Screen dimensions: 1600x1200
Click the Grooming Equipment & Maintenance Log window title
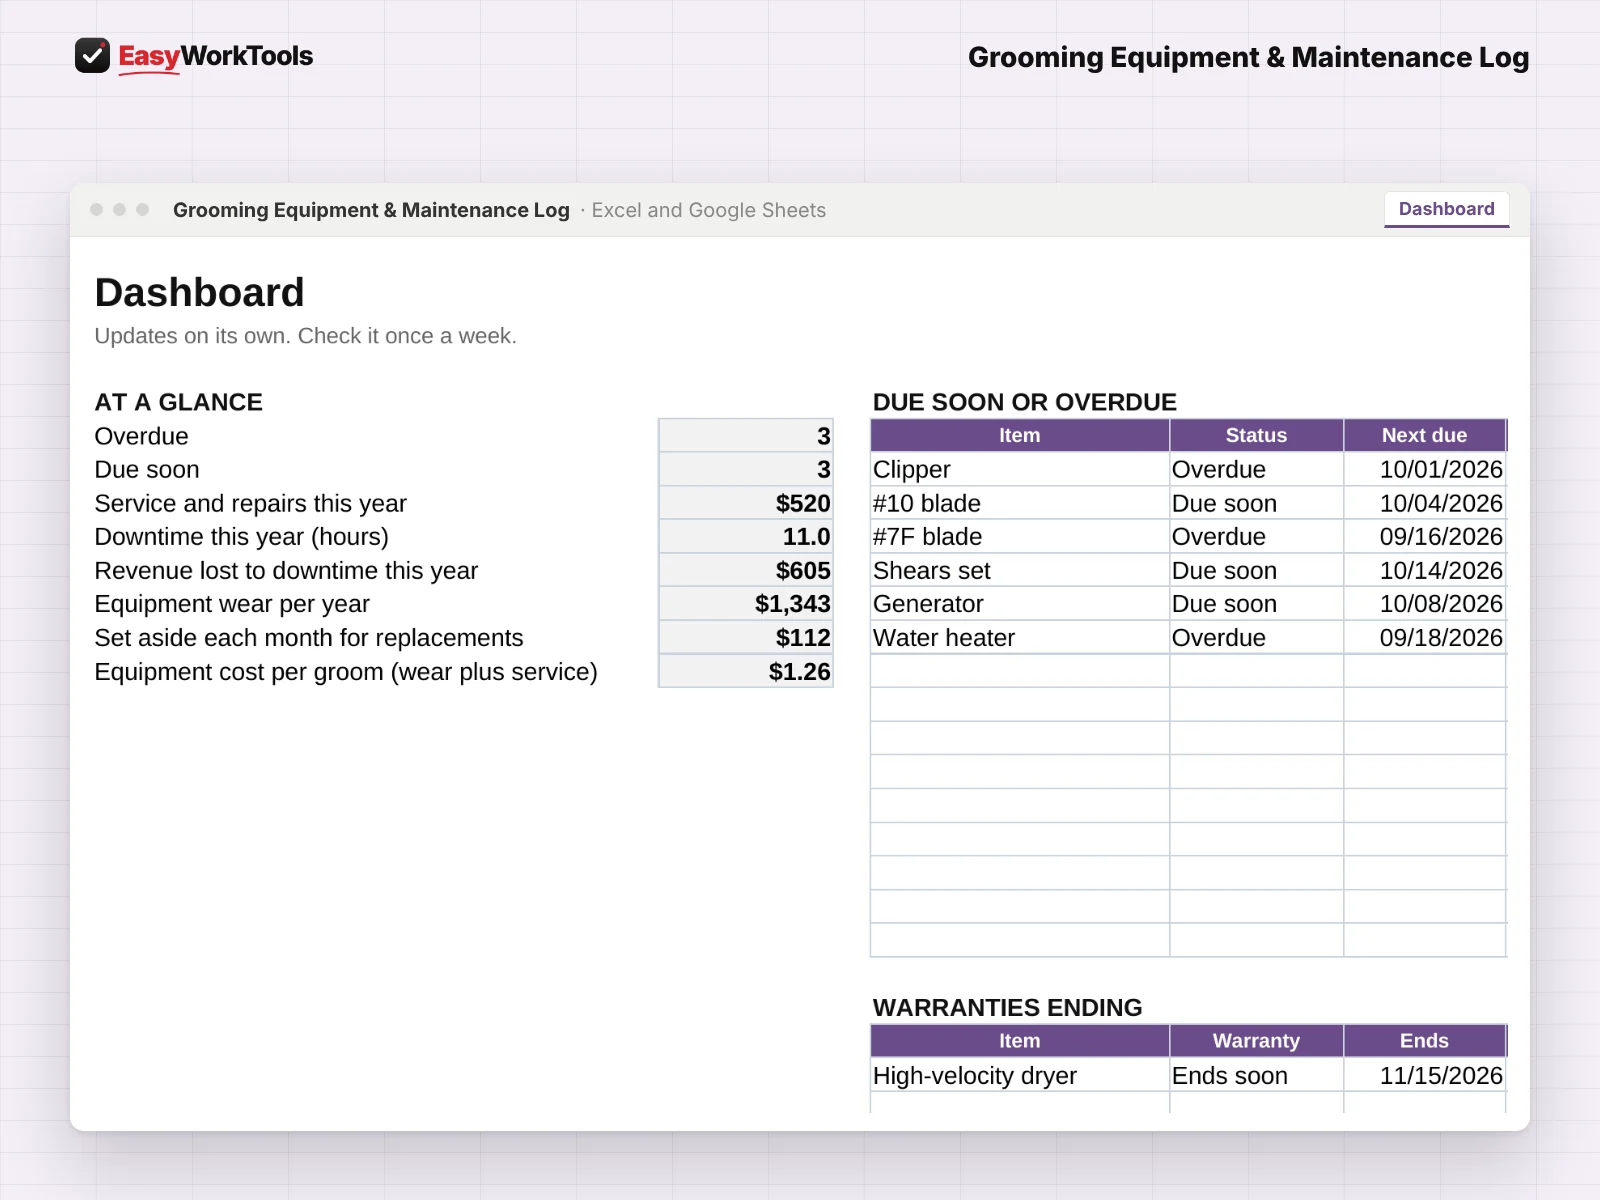371,210
